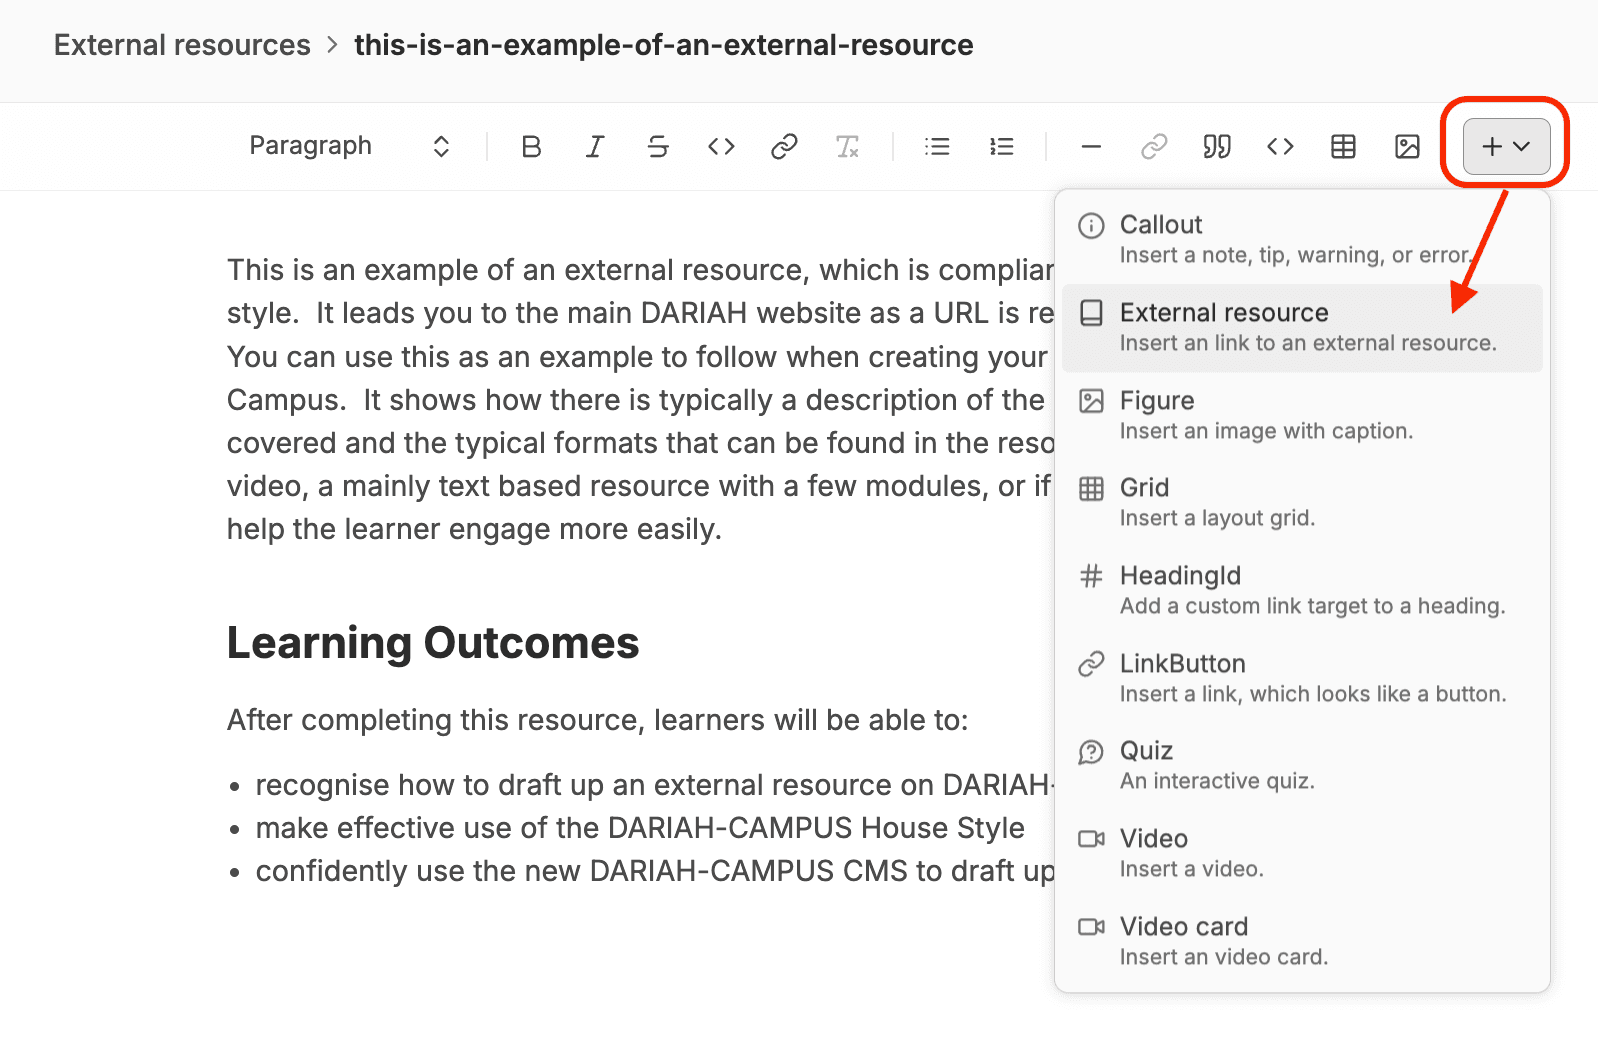Insert an image from toolbar
The height and width of the screenshot is (1056, 1598).
(x=1407, y=147)
